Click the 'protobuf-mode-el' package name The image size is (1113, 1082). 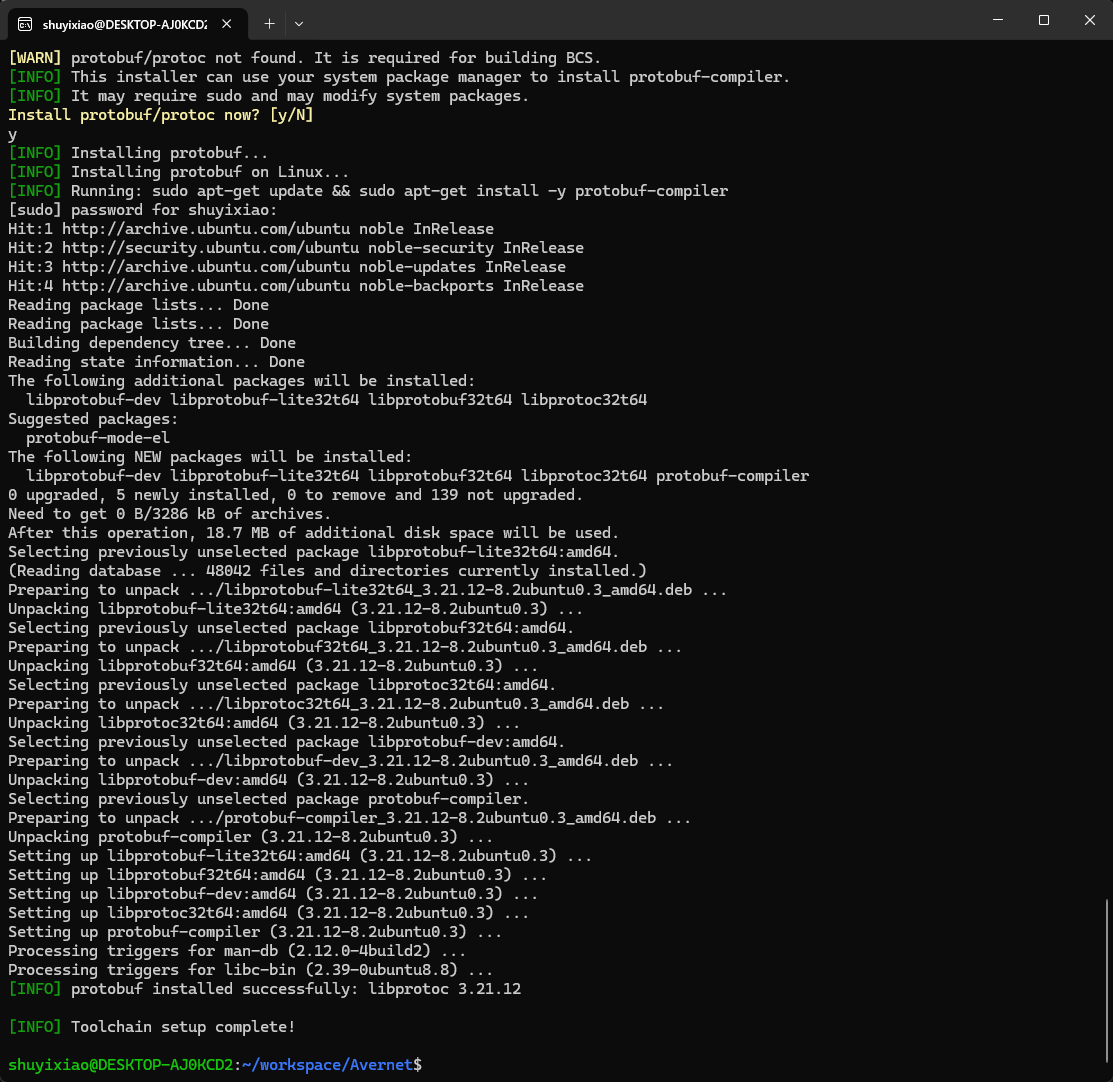pyautogui.click(x=98, y=438)
